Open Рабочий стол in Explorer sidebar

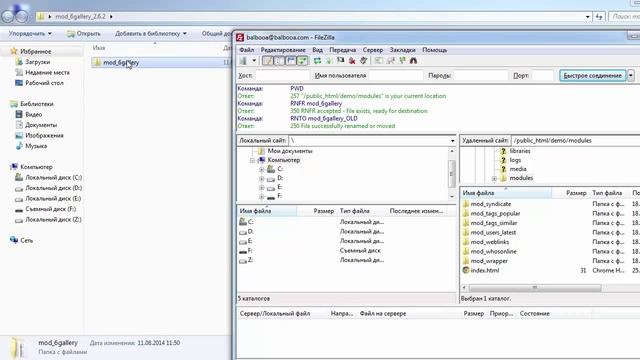coord(44,83)
